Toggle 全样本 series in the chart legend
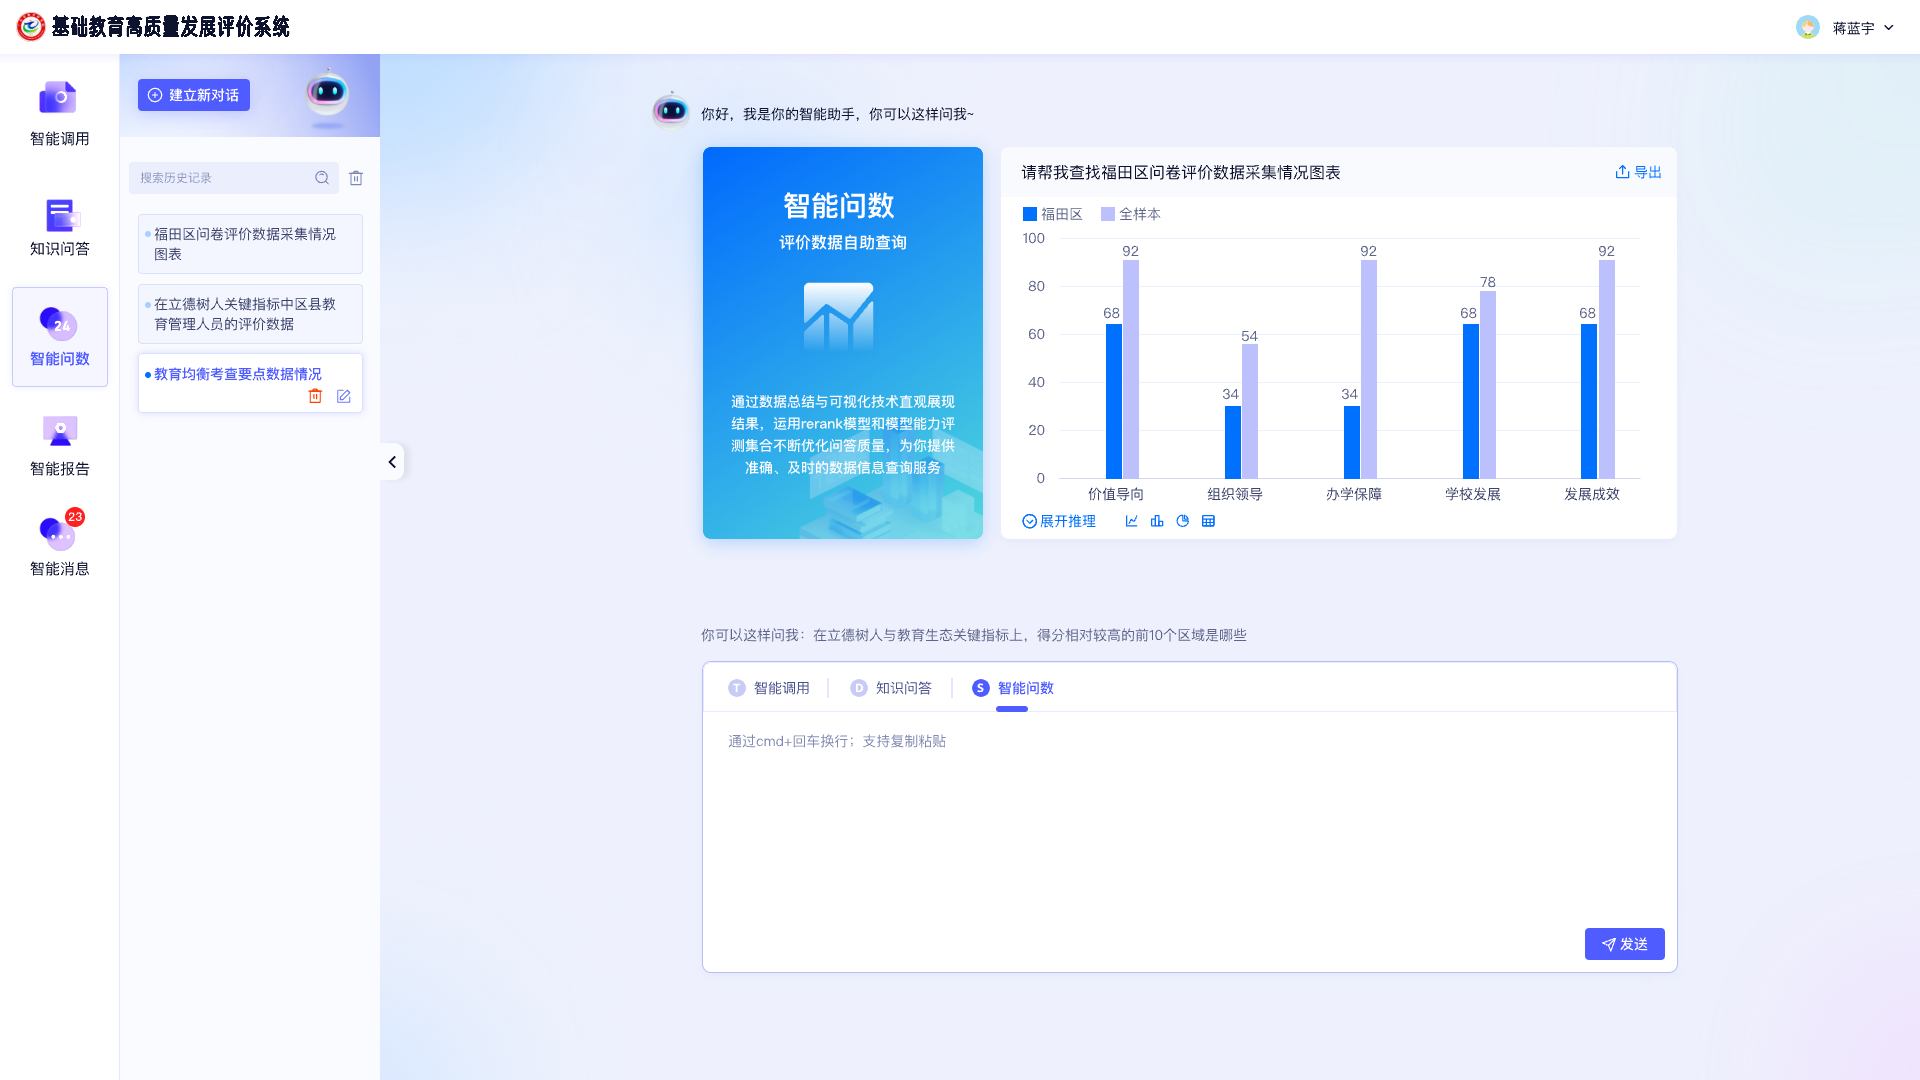Image resolution: width=1920 pixels, height=1080 pixels. point(1130,213)
